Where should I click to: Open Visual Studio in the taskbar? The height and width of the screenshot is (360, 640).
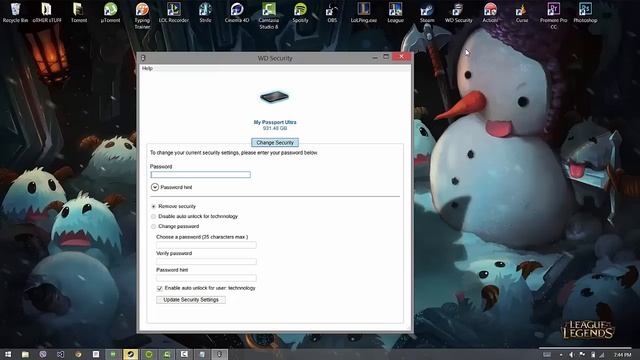[x=60, y=354]
